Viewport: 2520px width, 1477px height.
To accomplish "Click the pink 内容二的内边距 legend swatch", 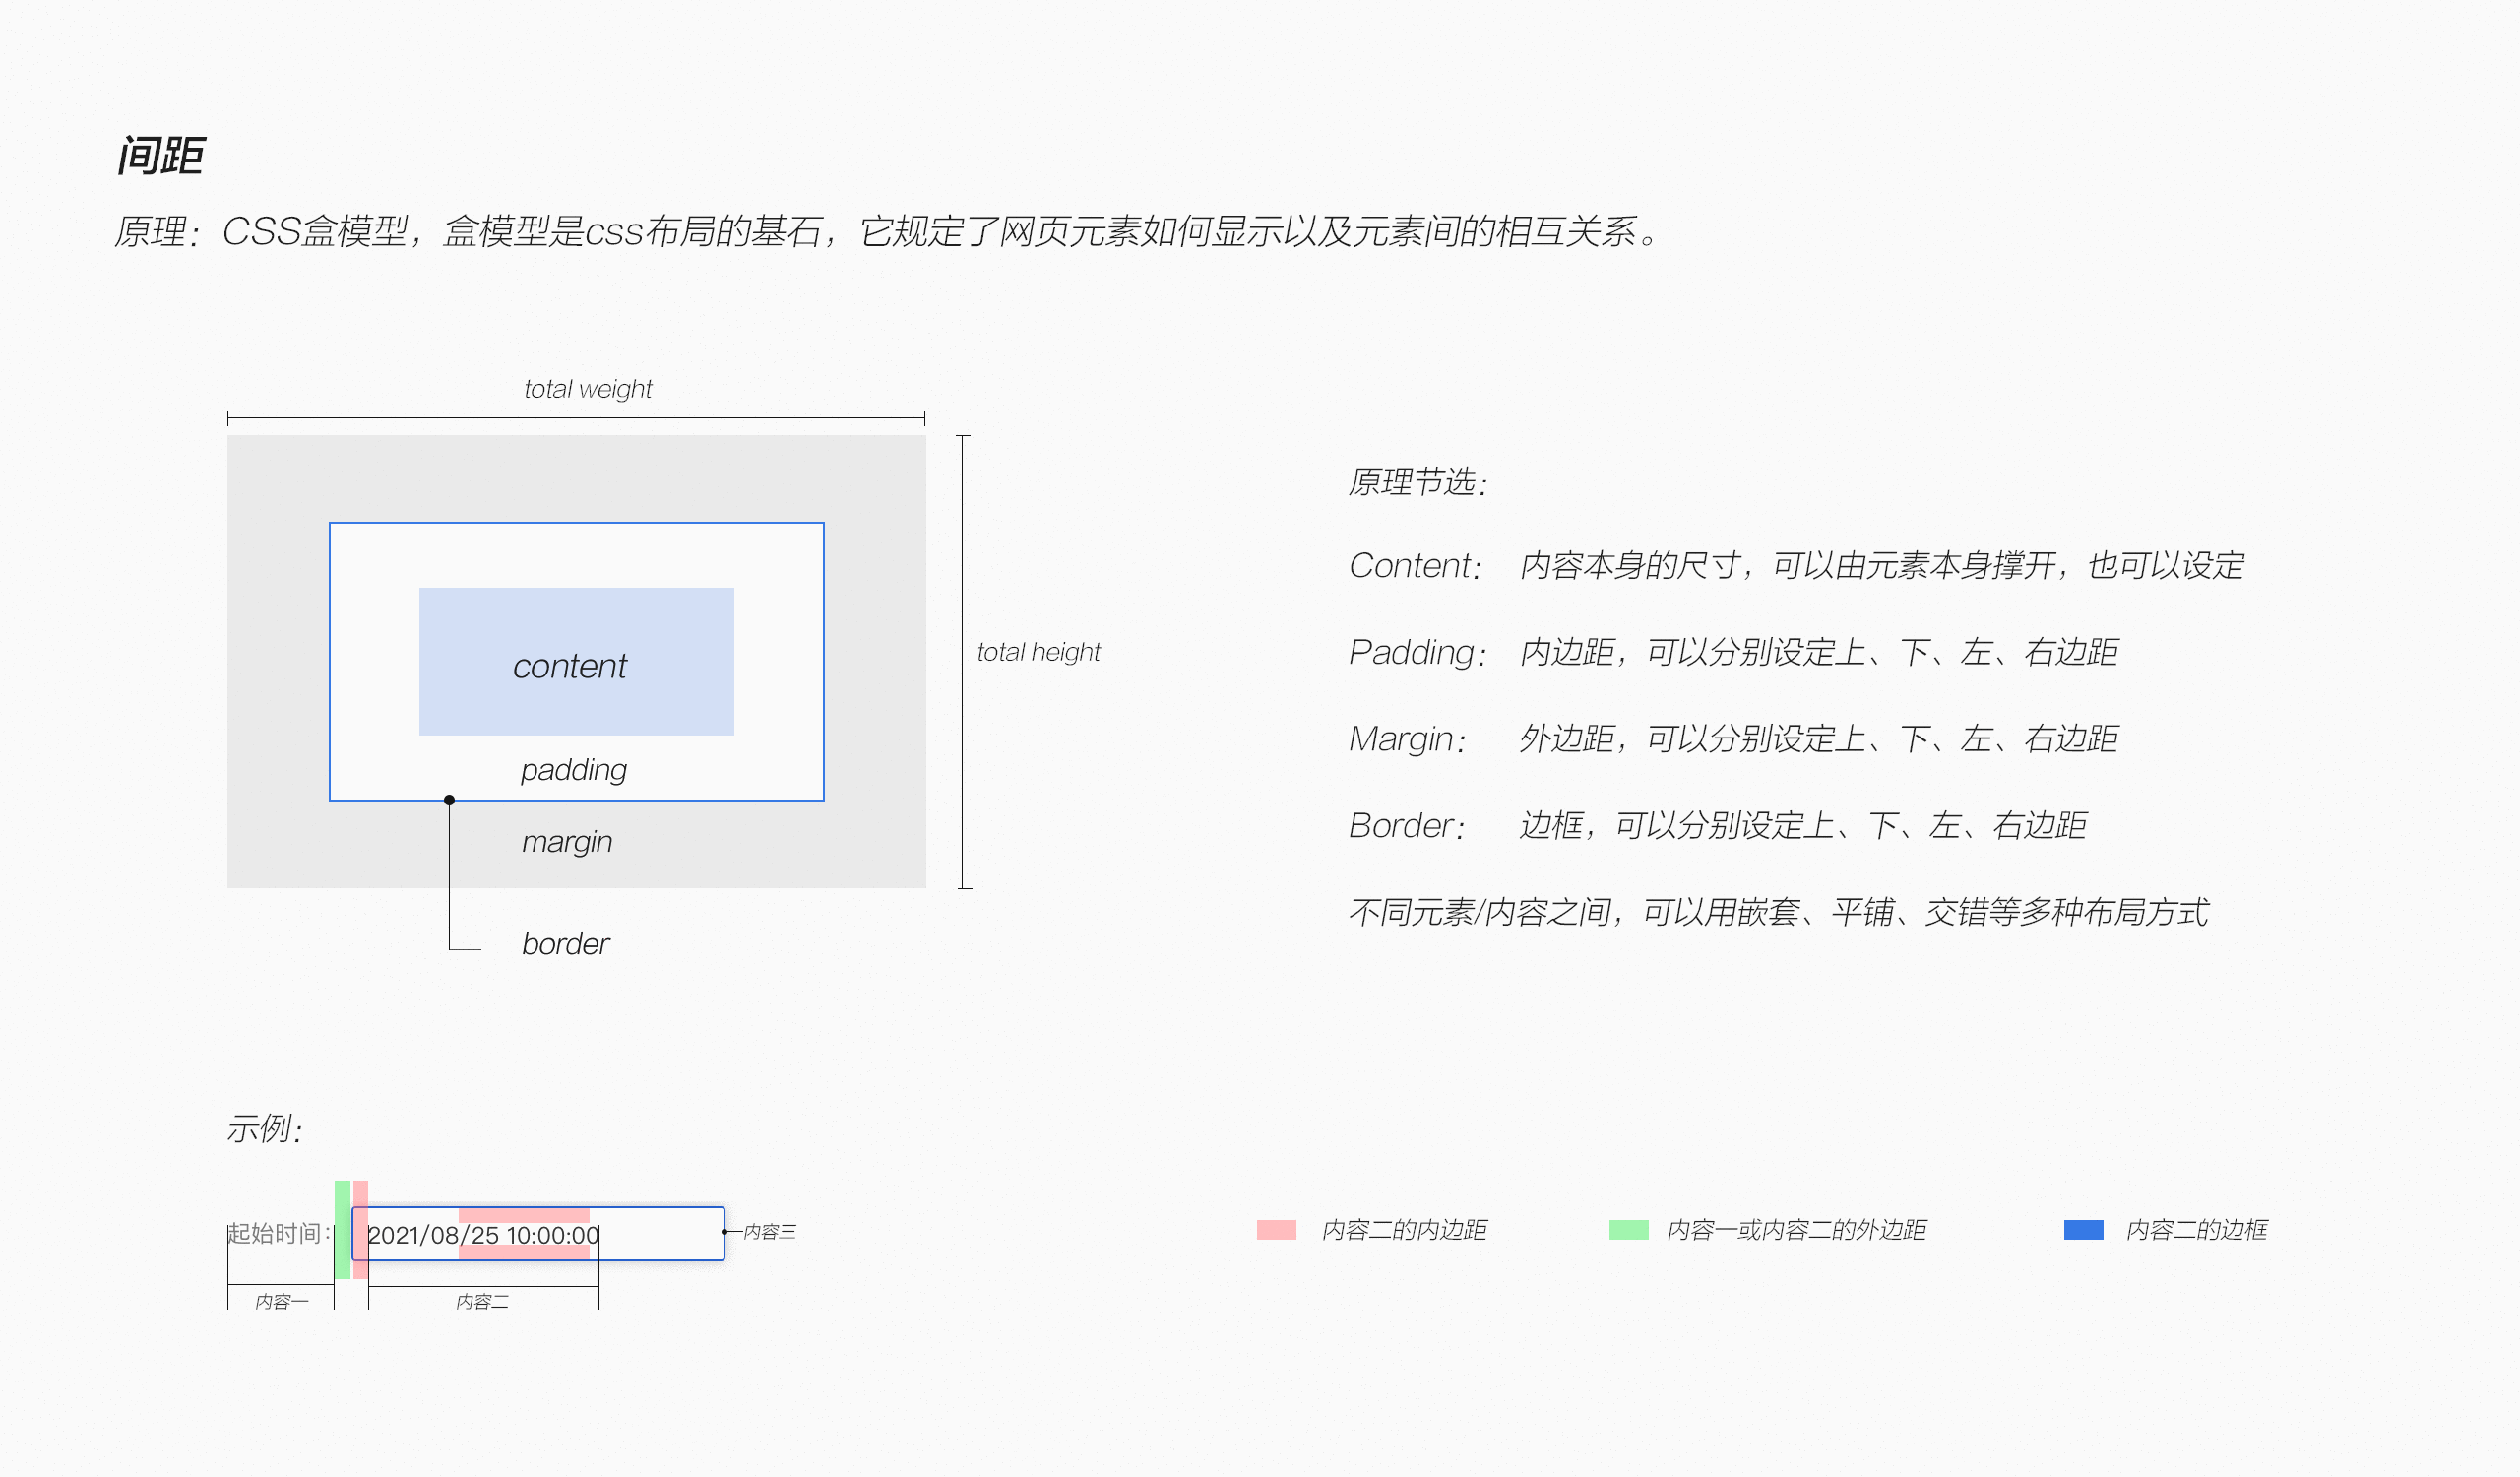I will [x=1278, y=1229].
